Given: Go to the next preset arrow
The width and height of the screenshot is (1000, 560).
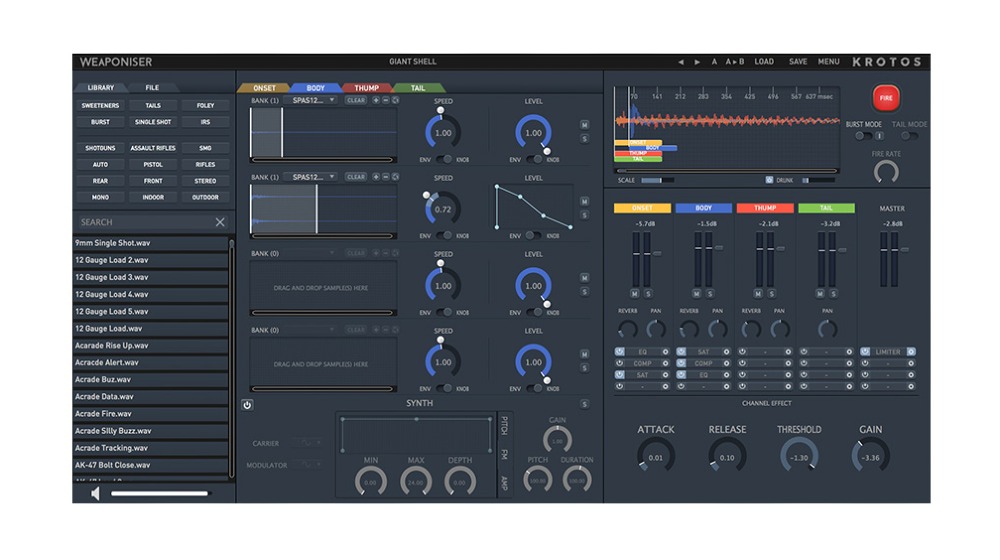Looking at the screenshot, I should tap(697, 62).
